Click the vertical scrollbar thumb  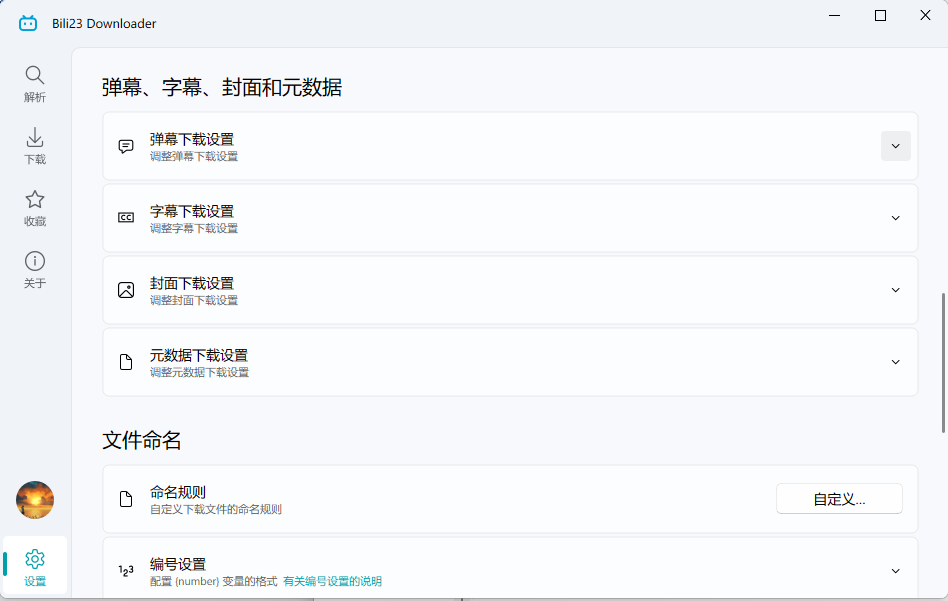click(943, 363)
